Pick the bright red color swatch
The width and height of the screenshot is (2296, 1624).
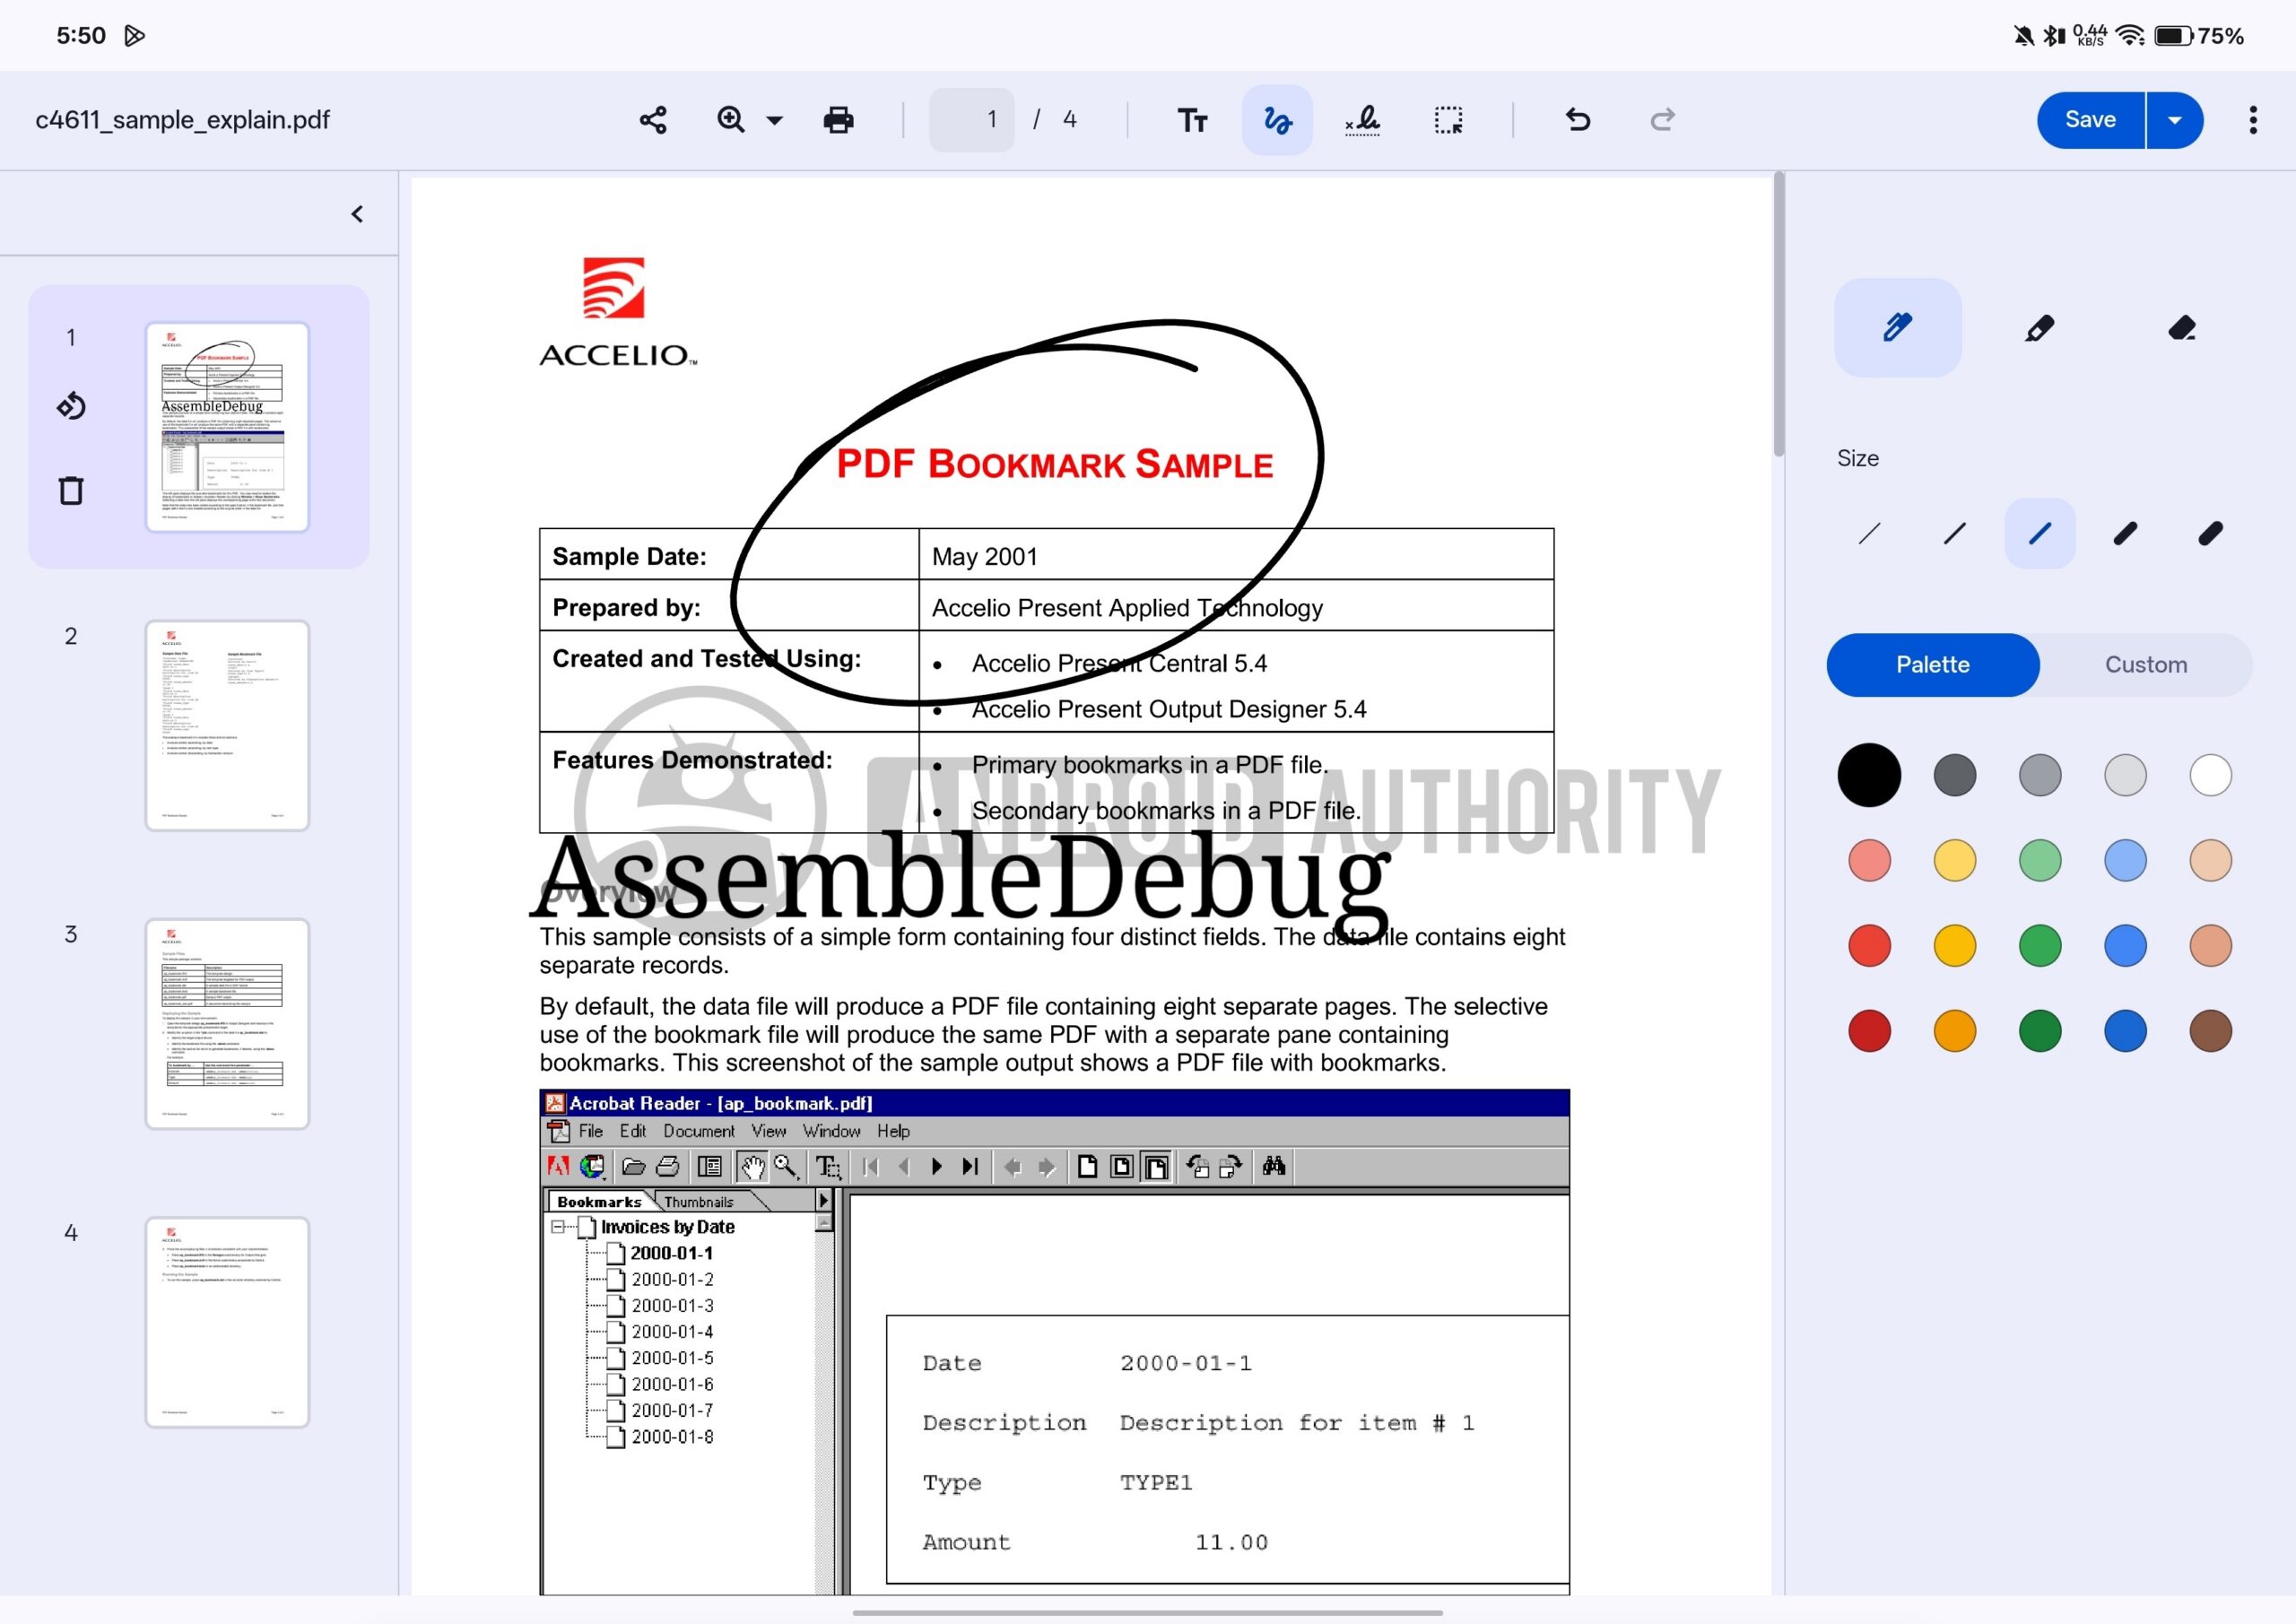tap(1869, 946)
